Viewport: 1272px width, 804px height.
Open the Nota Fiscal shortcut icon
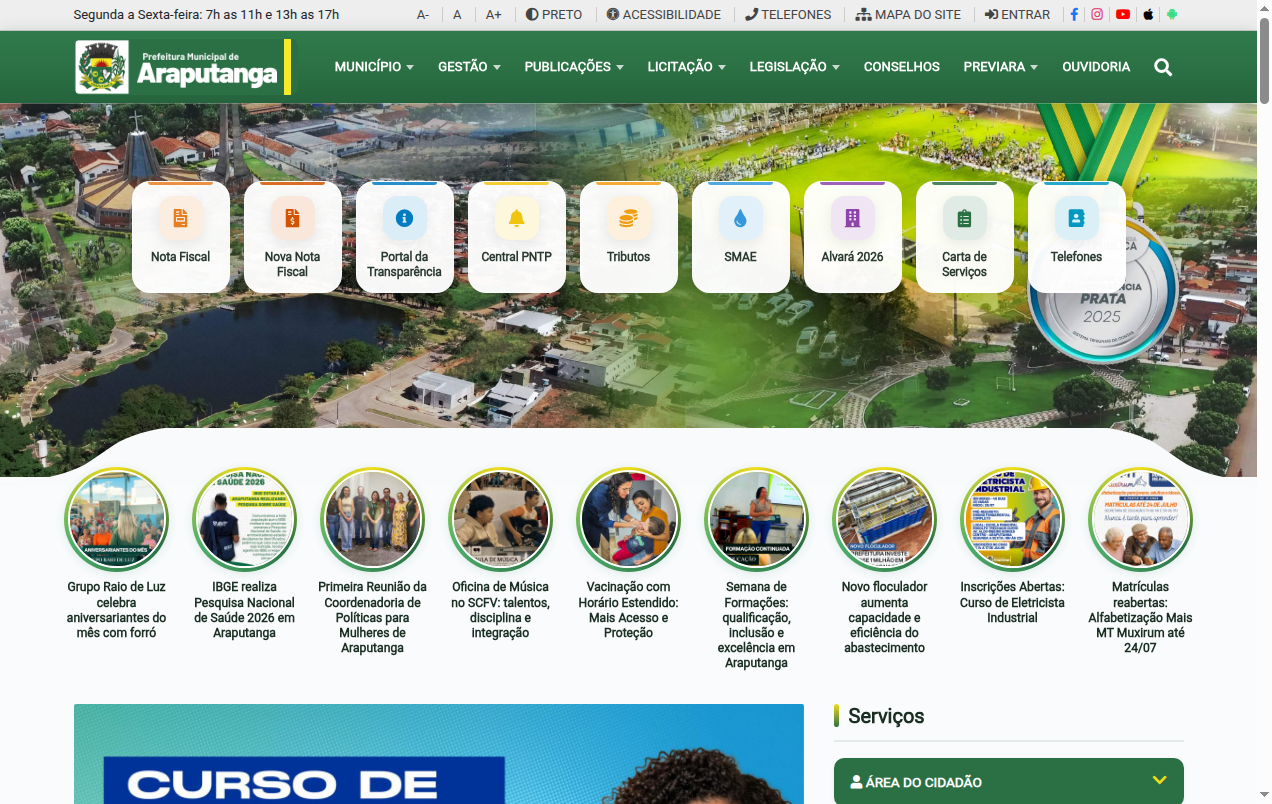[x=180, y=217]
